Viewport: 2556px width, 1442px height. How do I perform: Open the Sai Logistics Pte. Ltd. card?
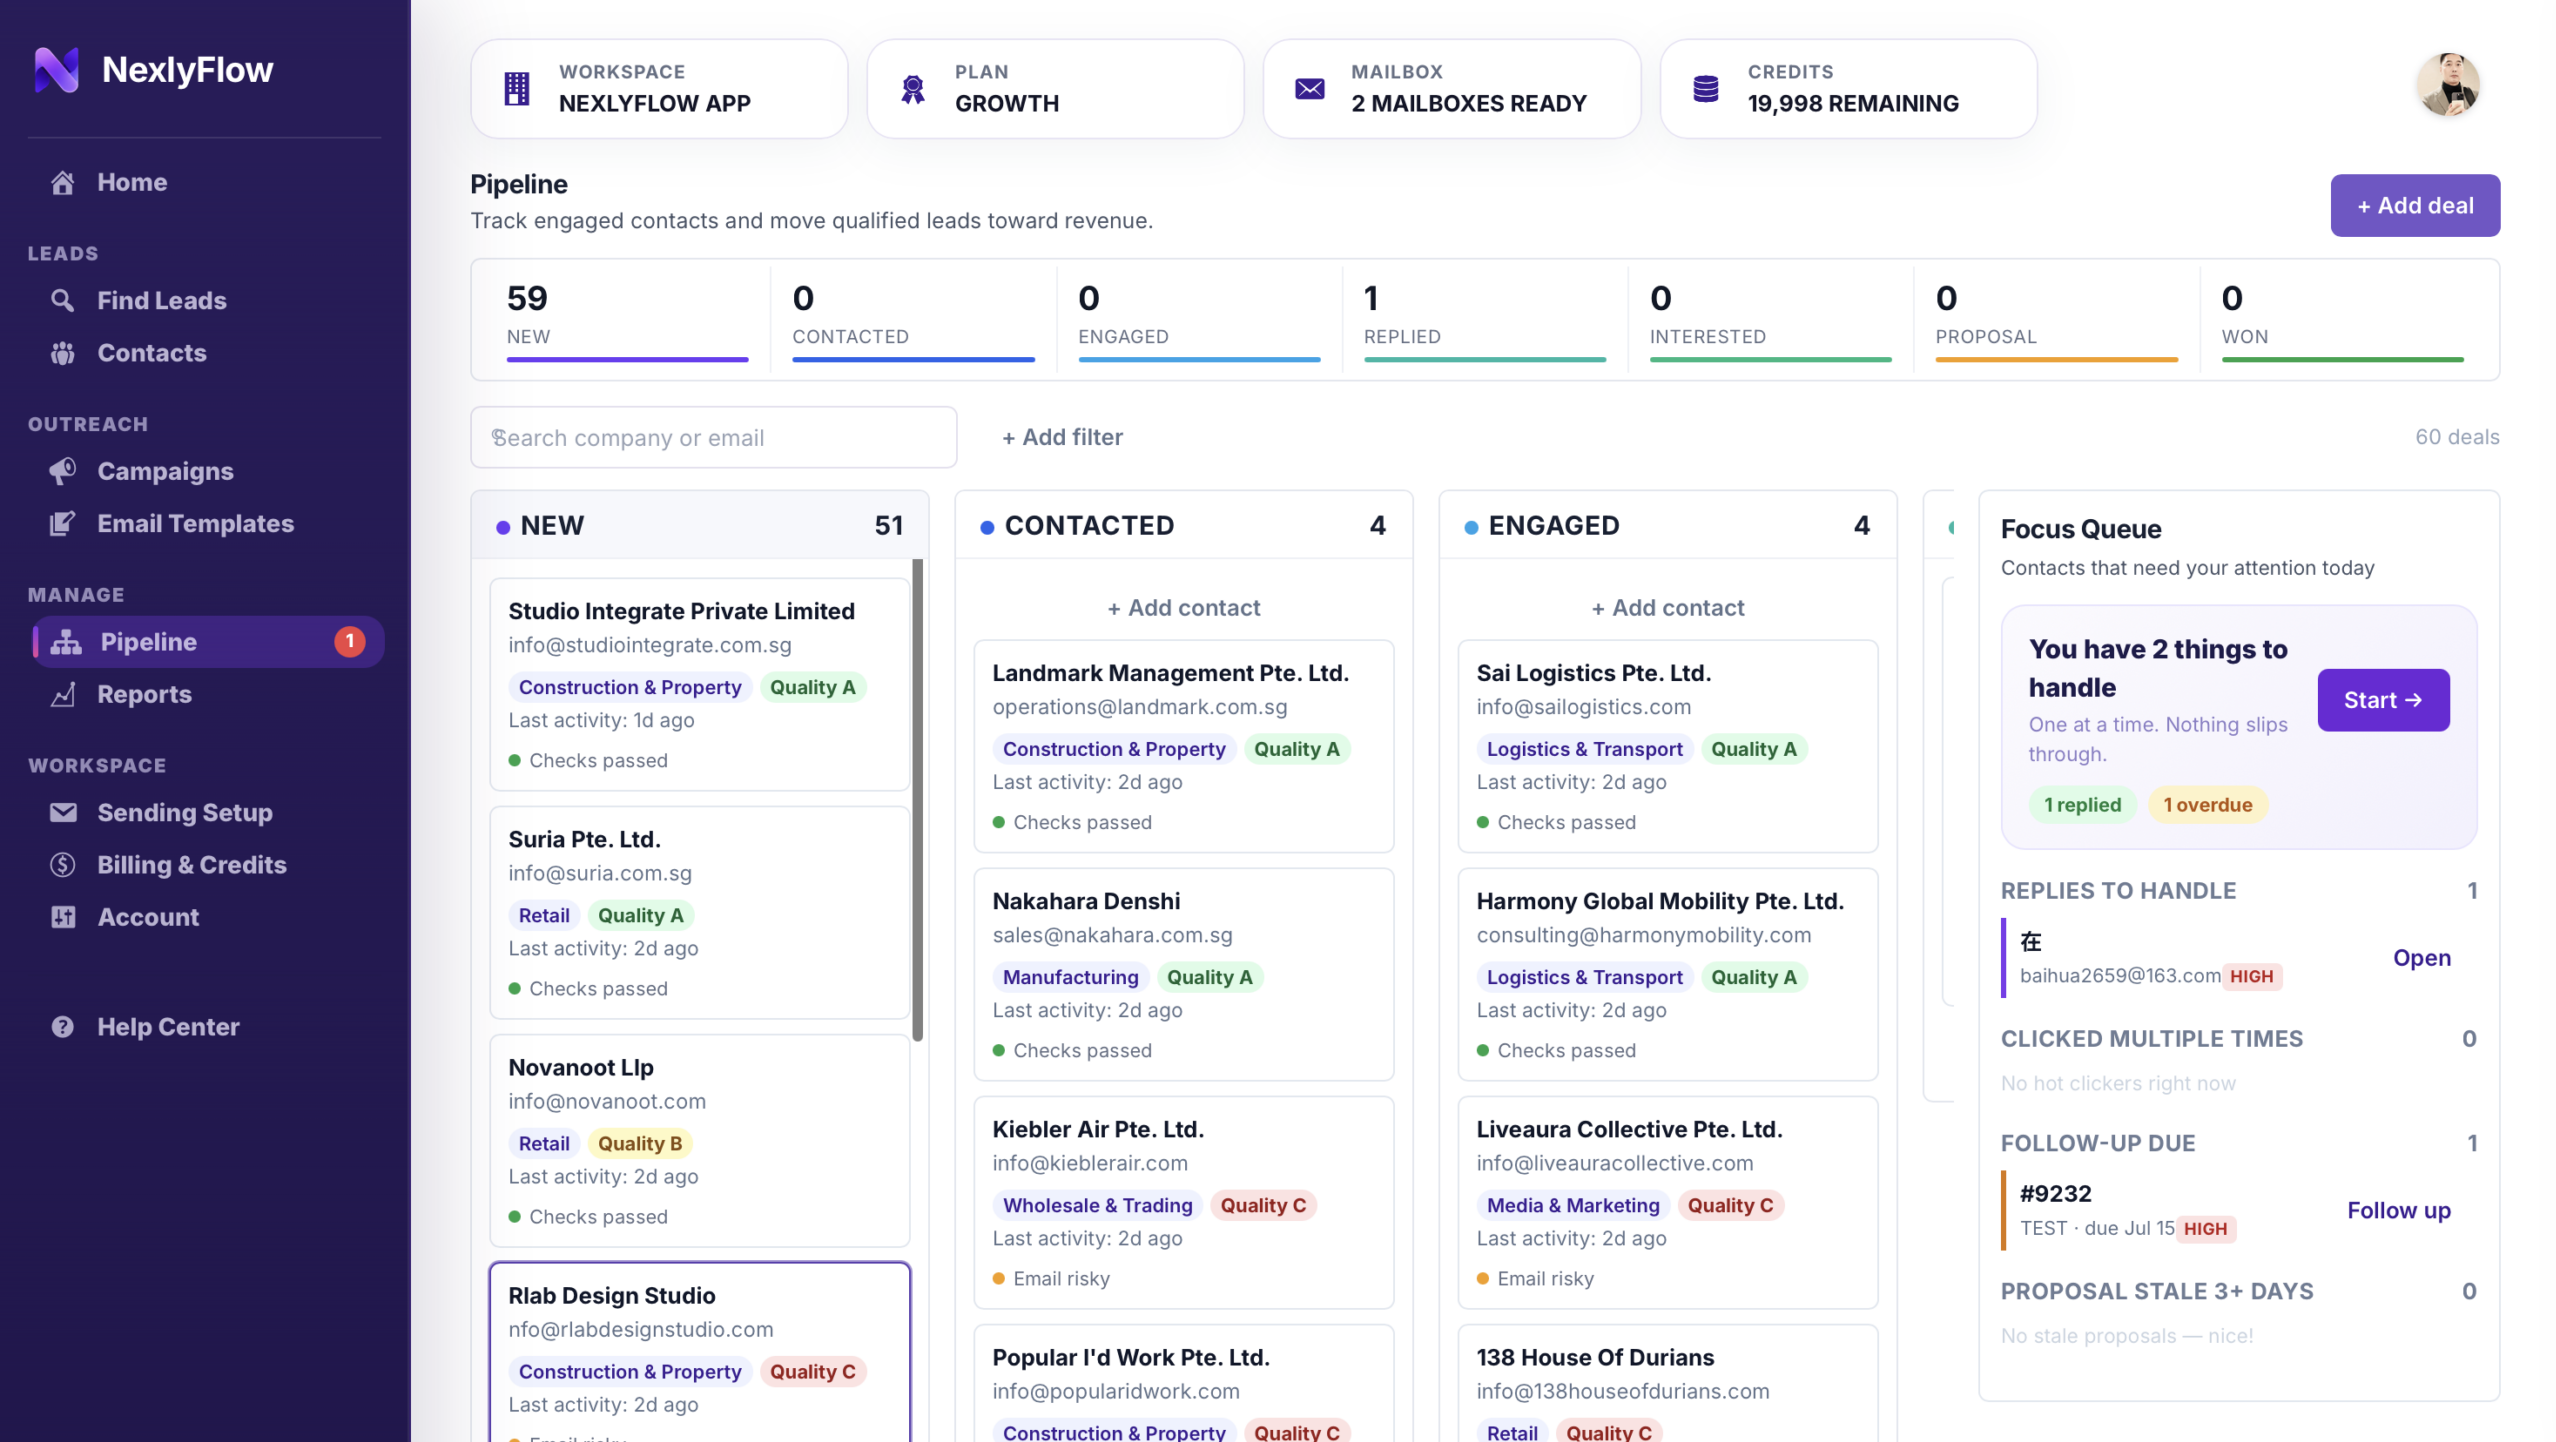[1667, 746]
